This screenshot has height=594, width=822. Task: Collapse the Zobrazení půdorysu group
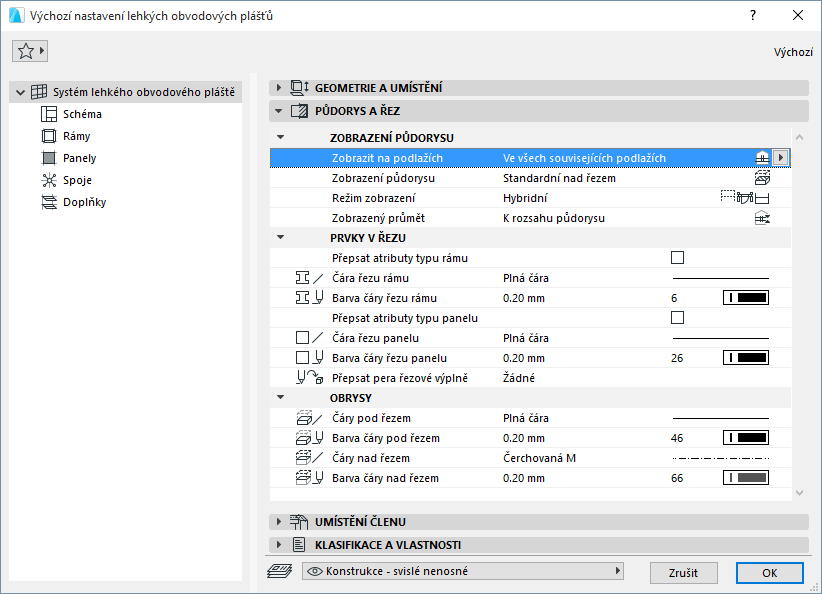pyautogui.click(x=280, y=137)
